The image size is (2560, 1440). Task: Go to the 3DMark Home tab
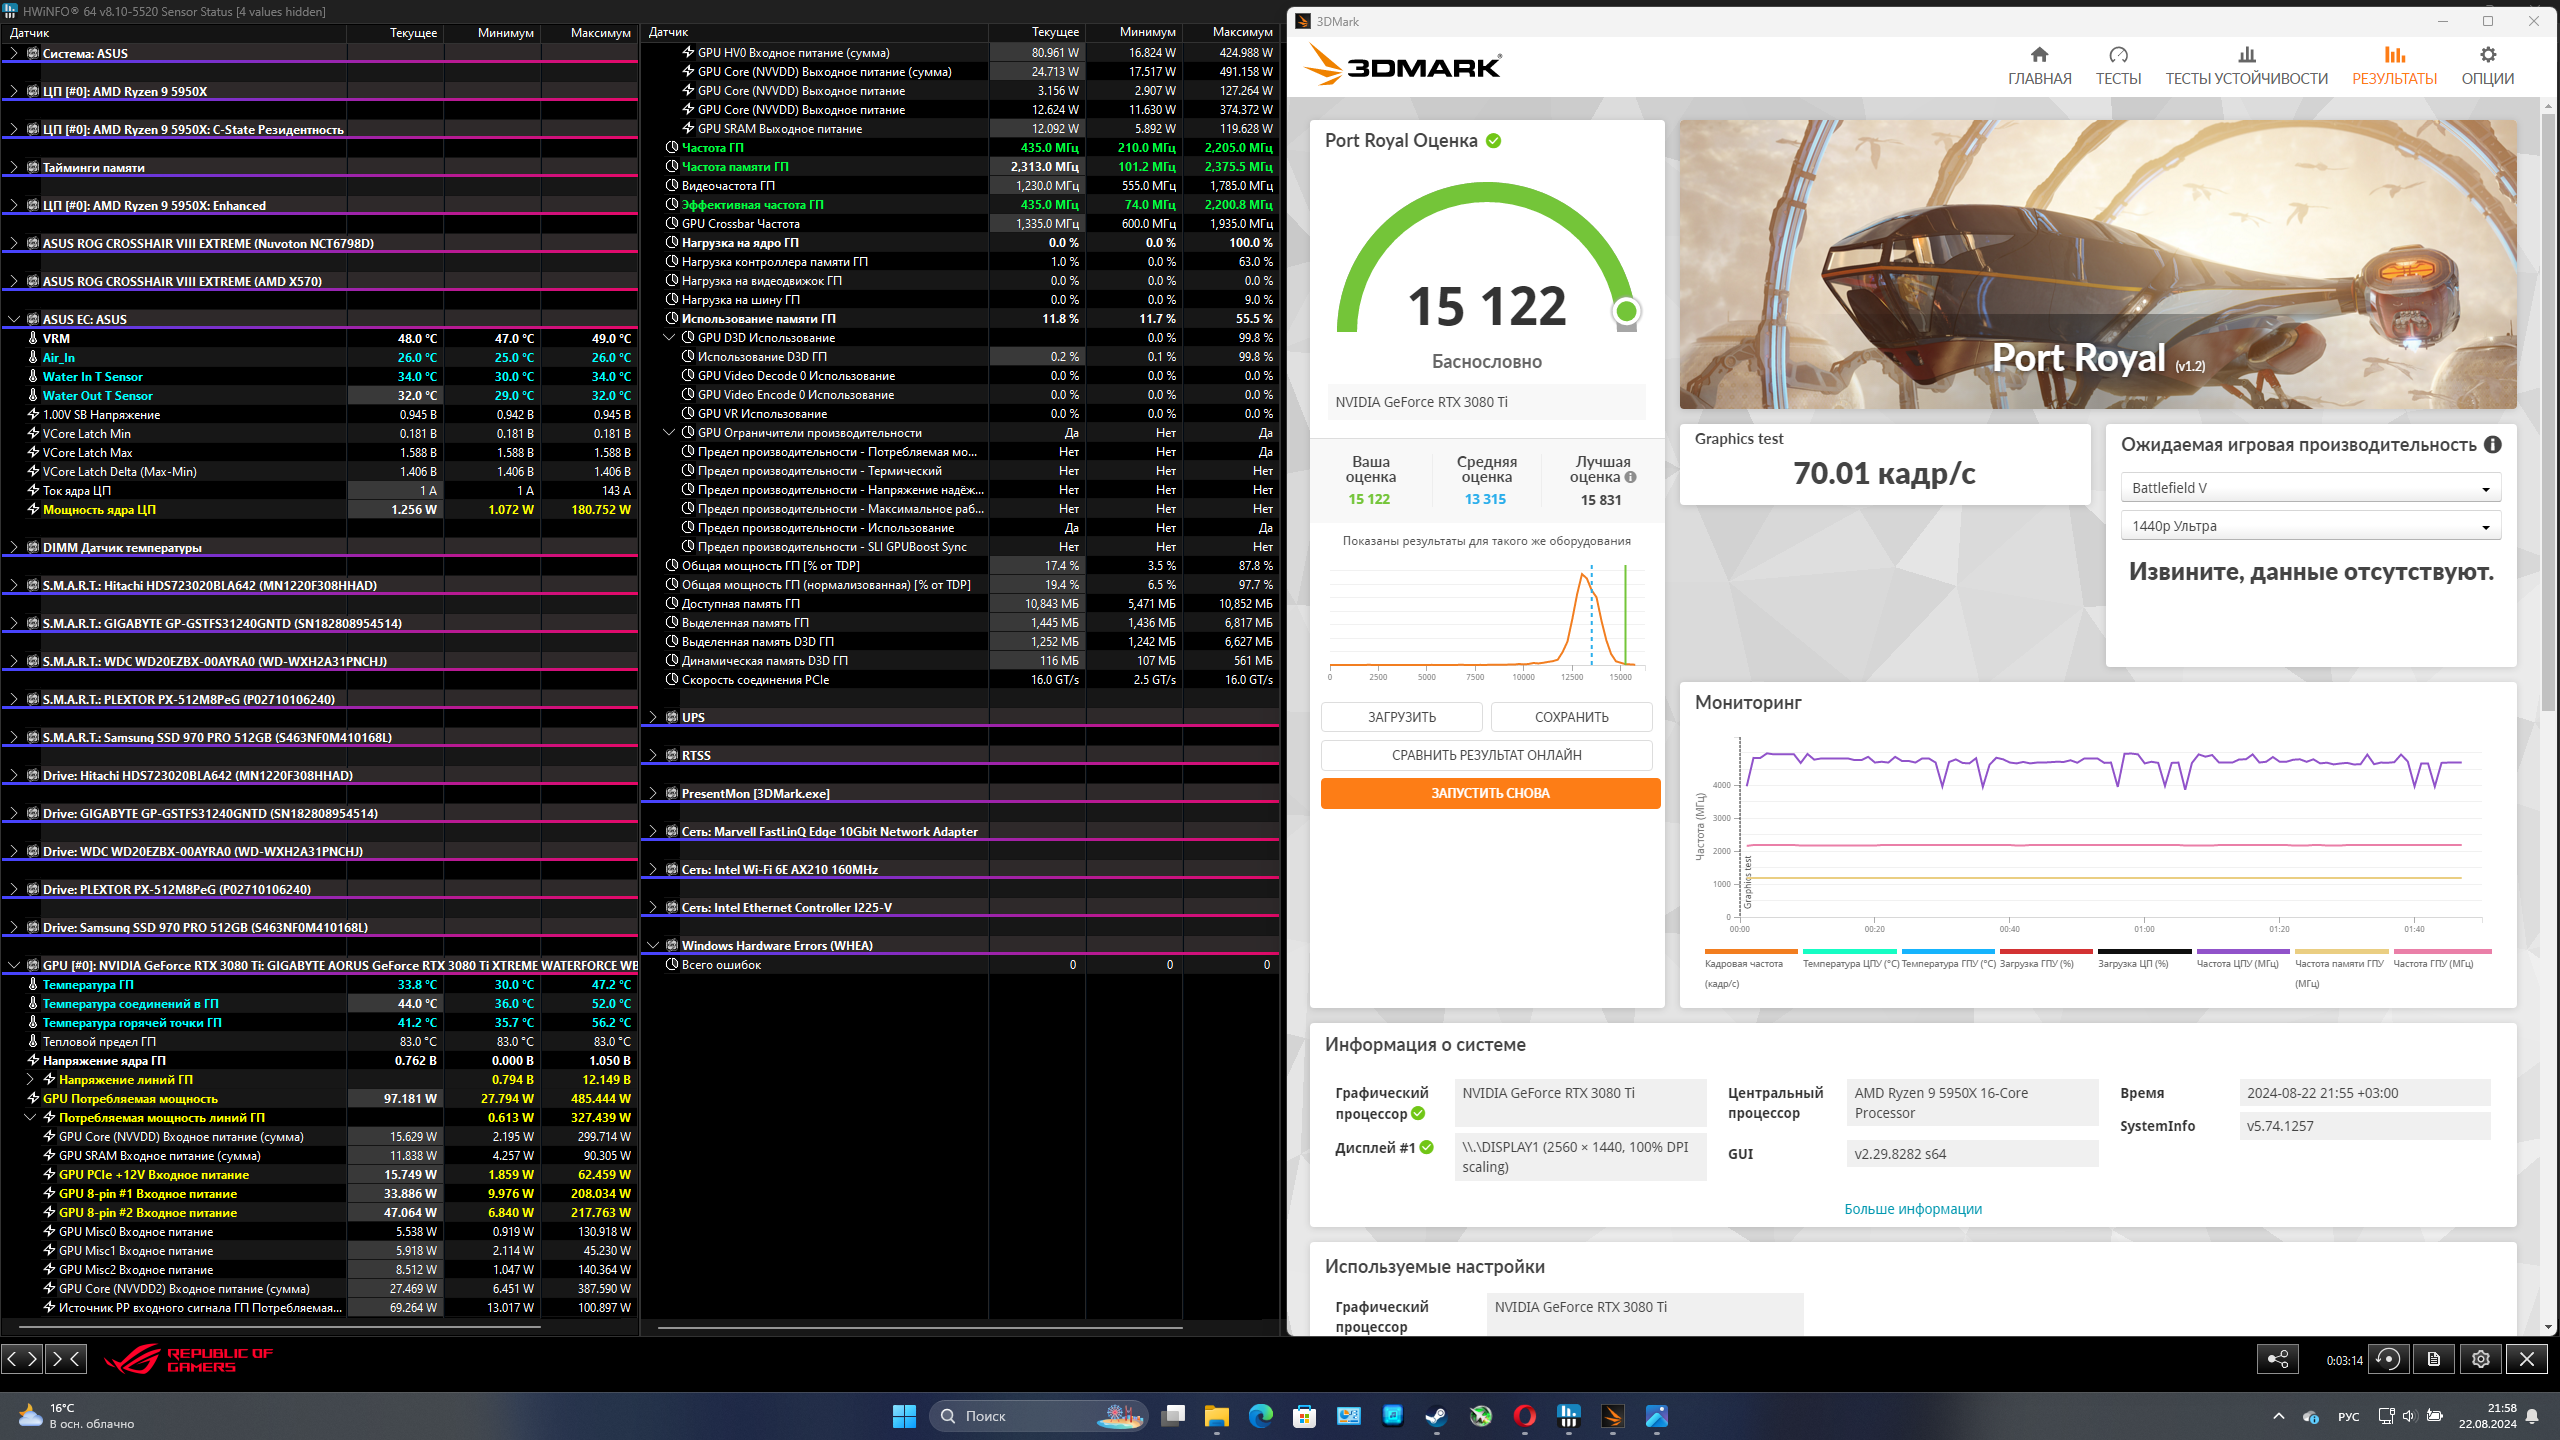coord(2039,66)
